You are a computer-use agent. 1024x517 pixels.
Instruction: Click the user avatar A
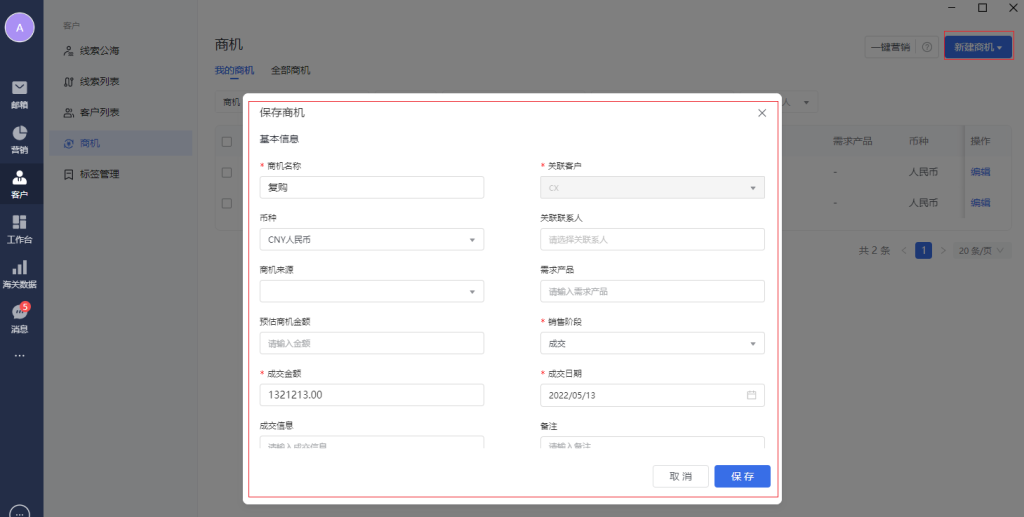pyautogui.click(x=19, y=28)
